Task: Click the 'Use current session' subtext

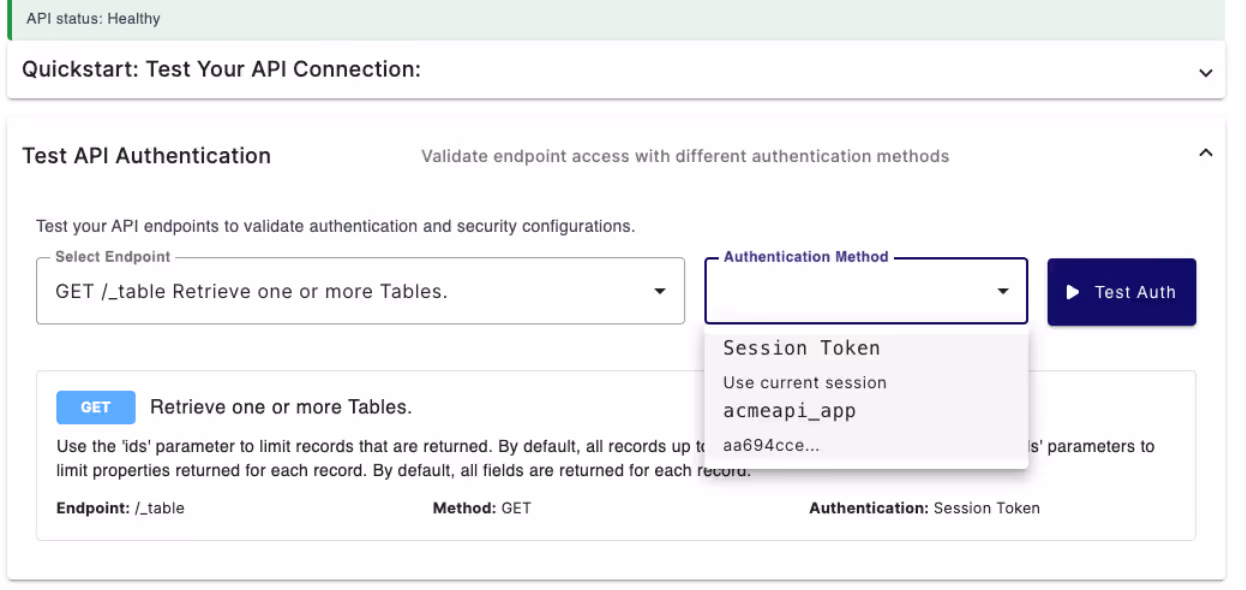Action: coord(805,382)
